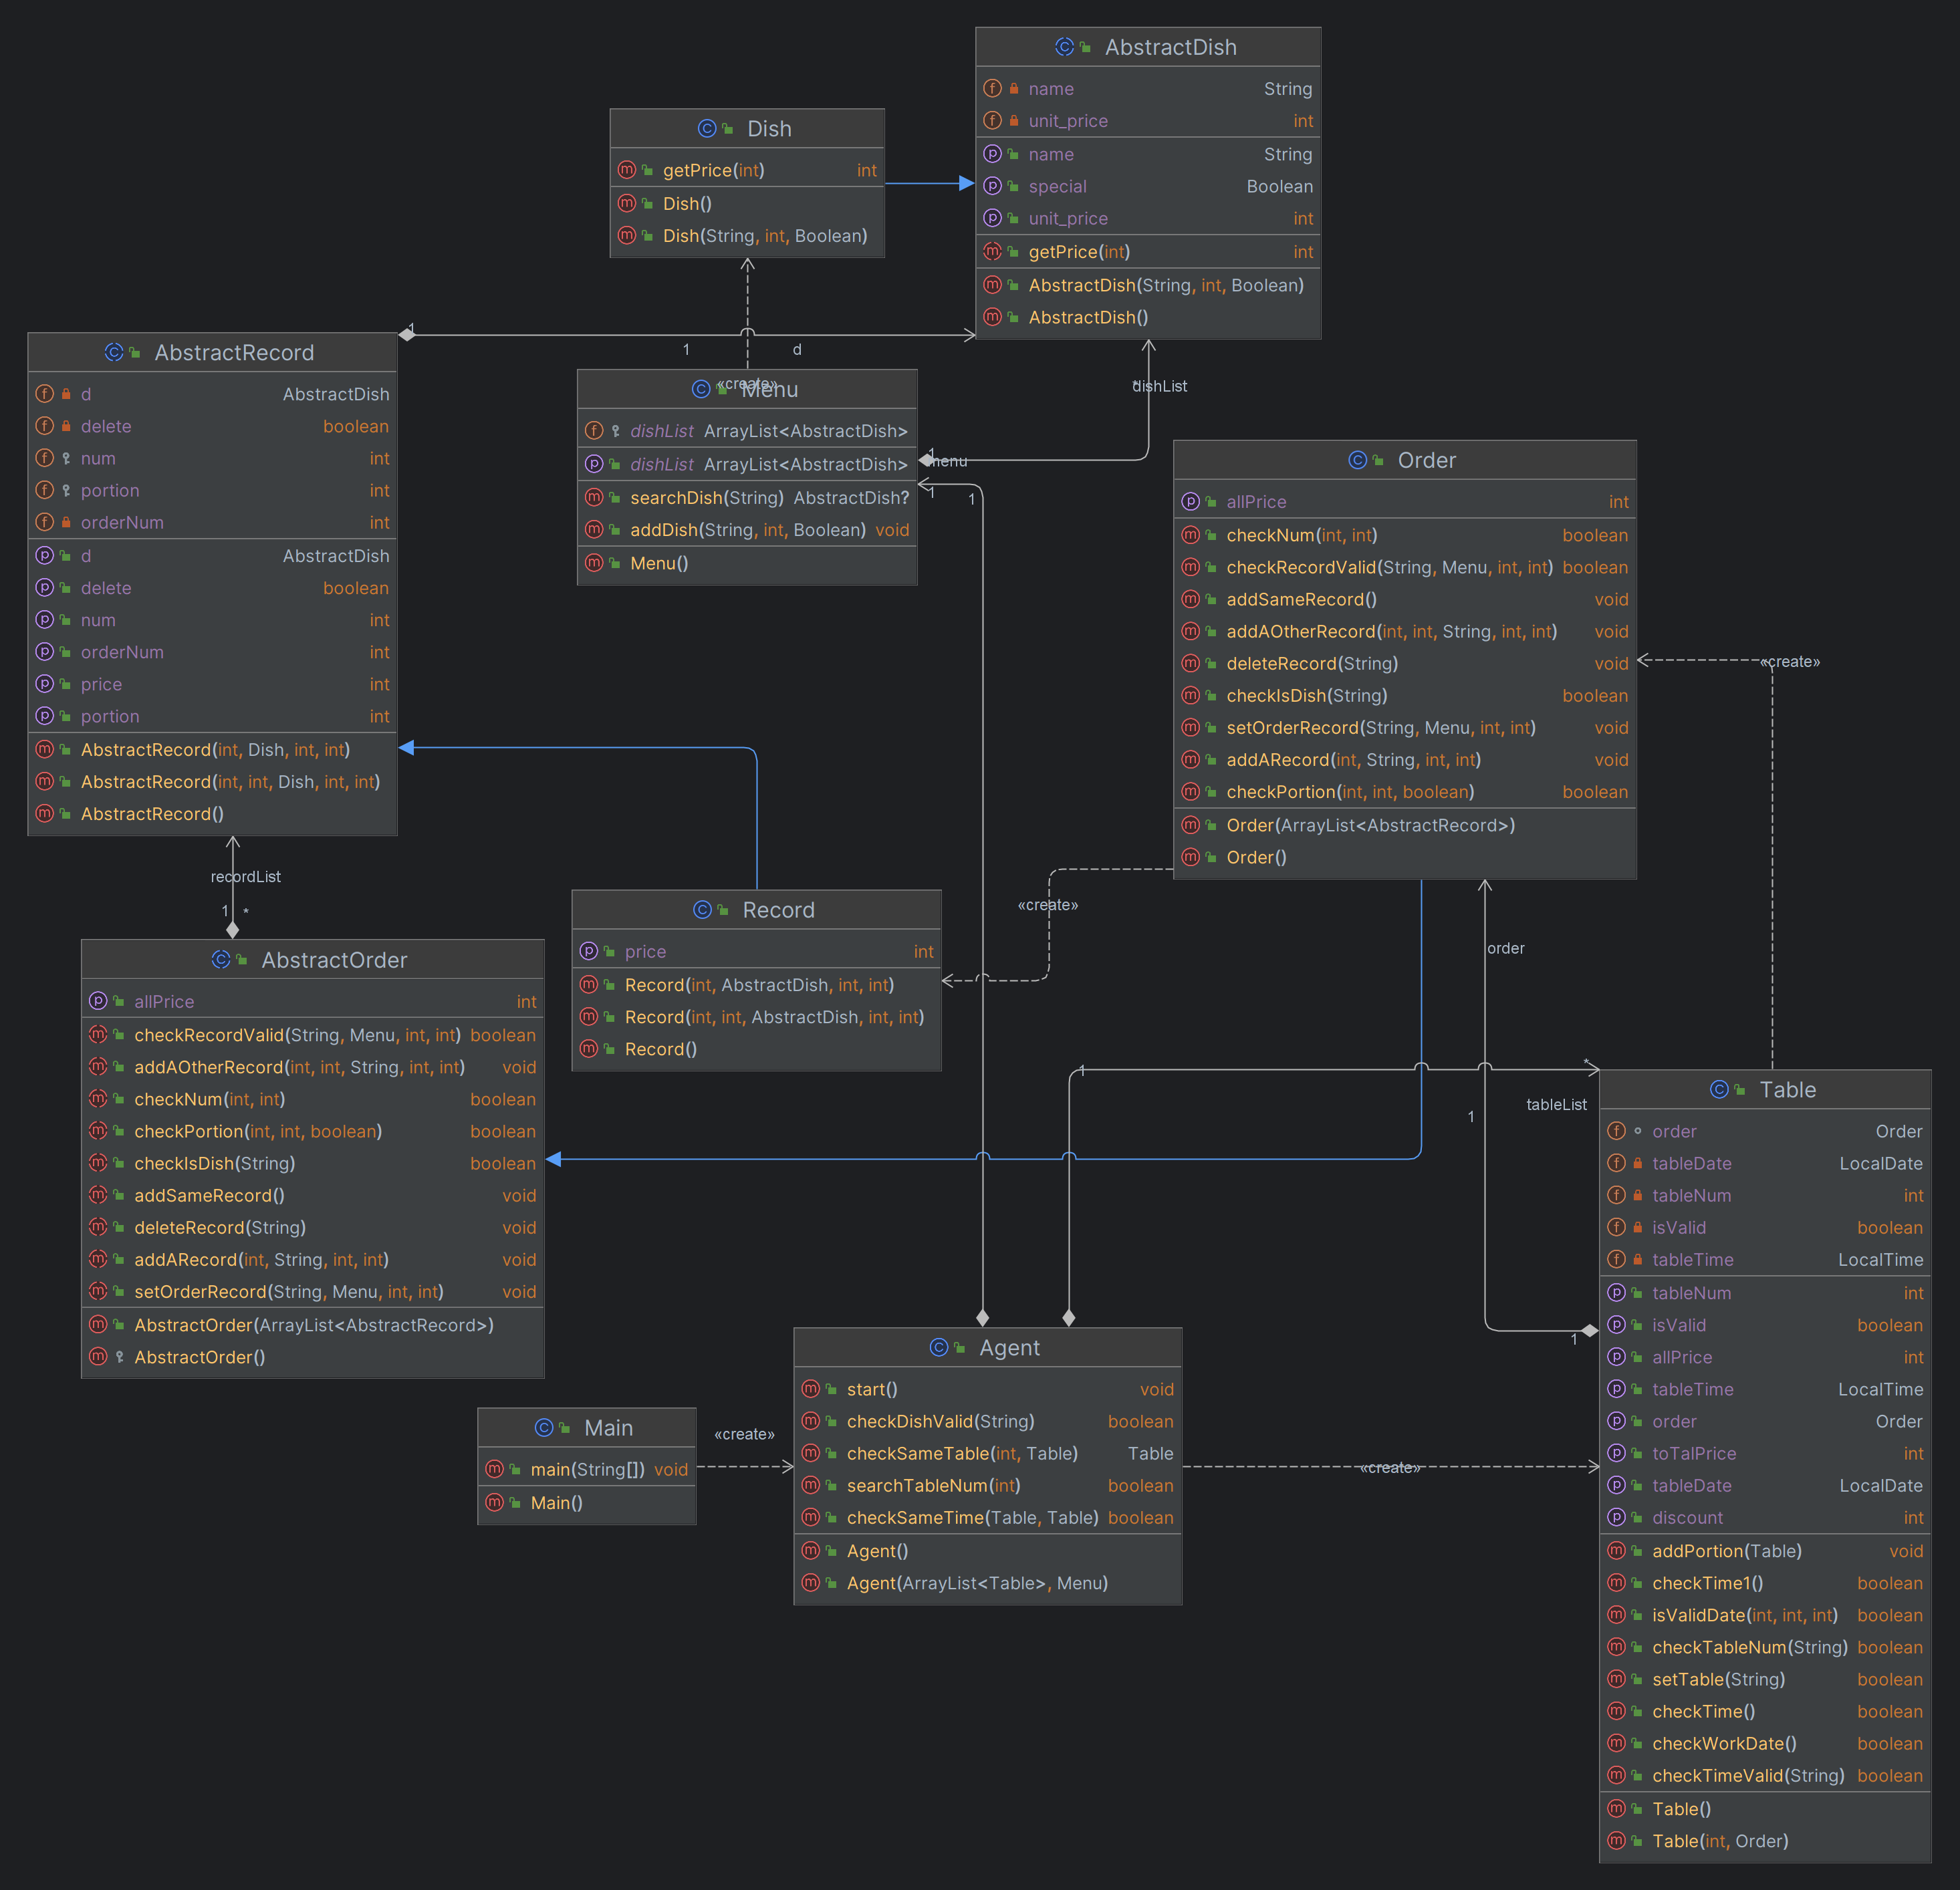The height and width of the screenshot is (1890, 1960).
Task: Click field icon next to tableDate in Table
Action: coord(1616,1163)
